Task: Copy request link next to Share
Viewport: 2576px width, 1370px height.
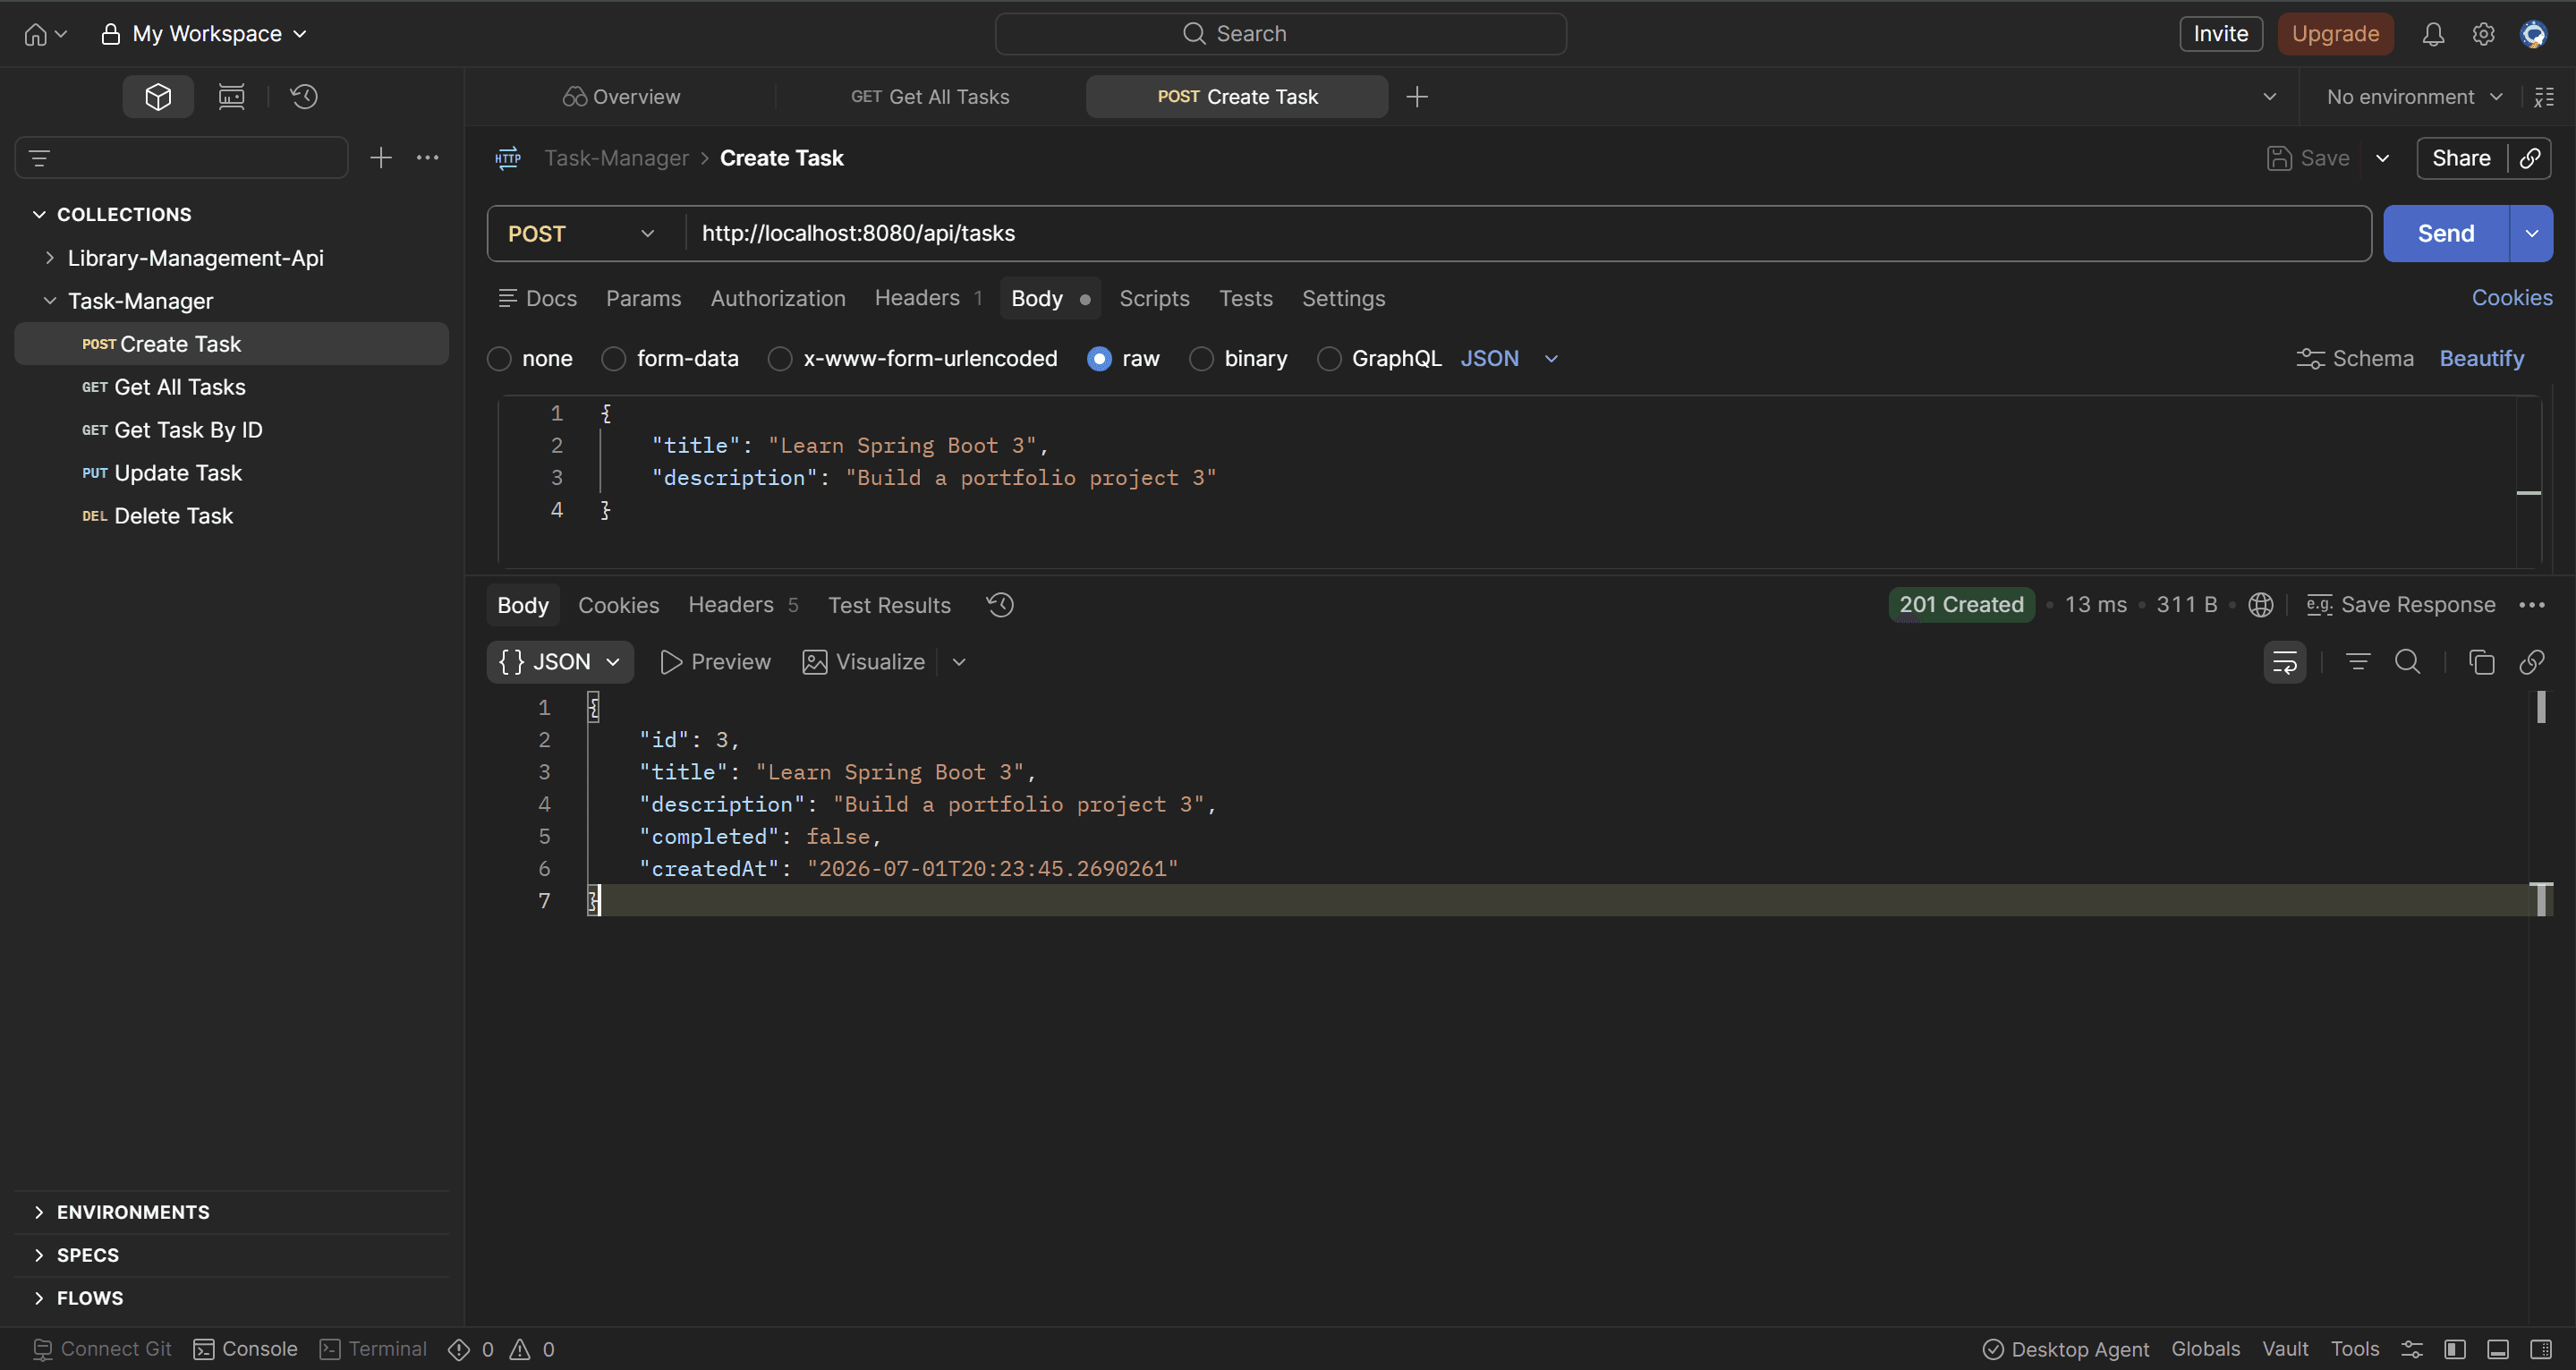Action: [2530, 158]
